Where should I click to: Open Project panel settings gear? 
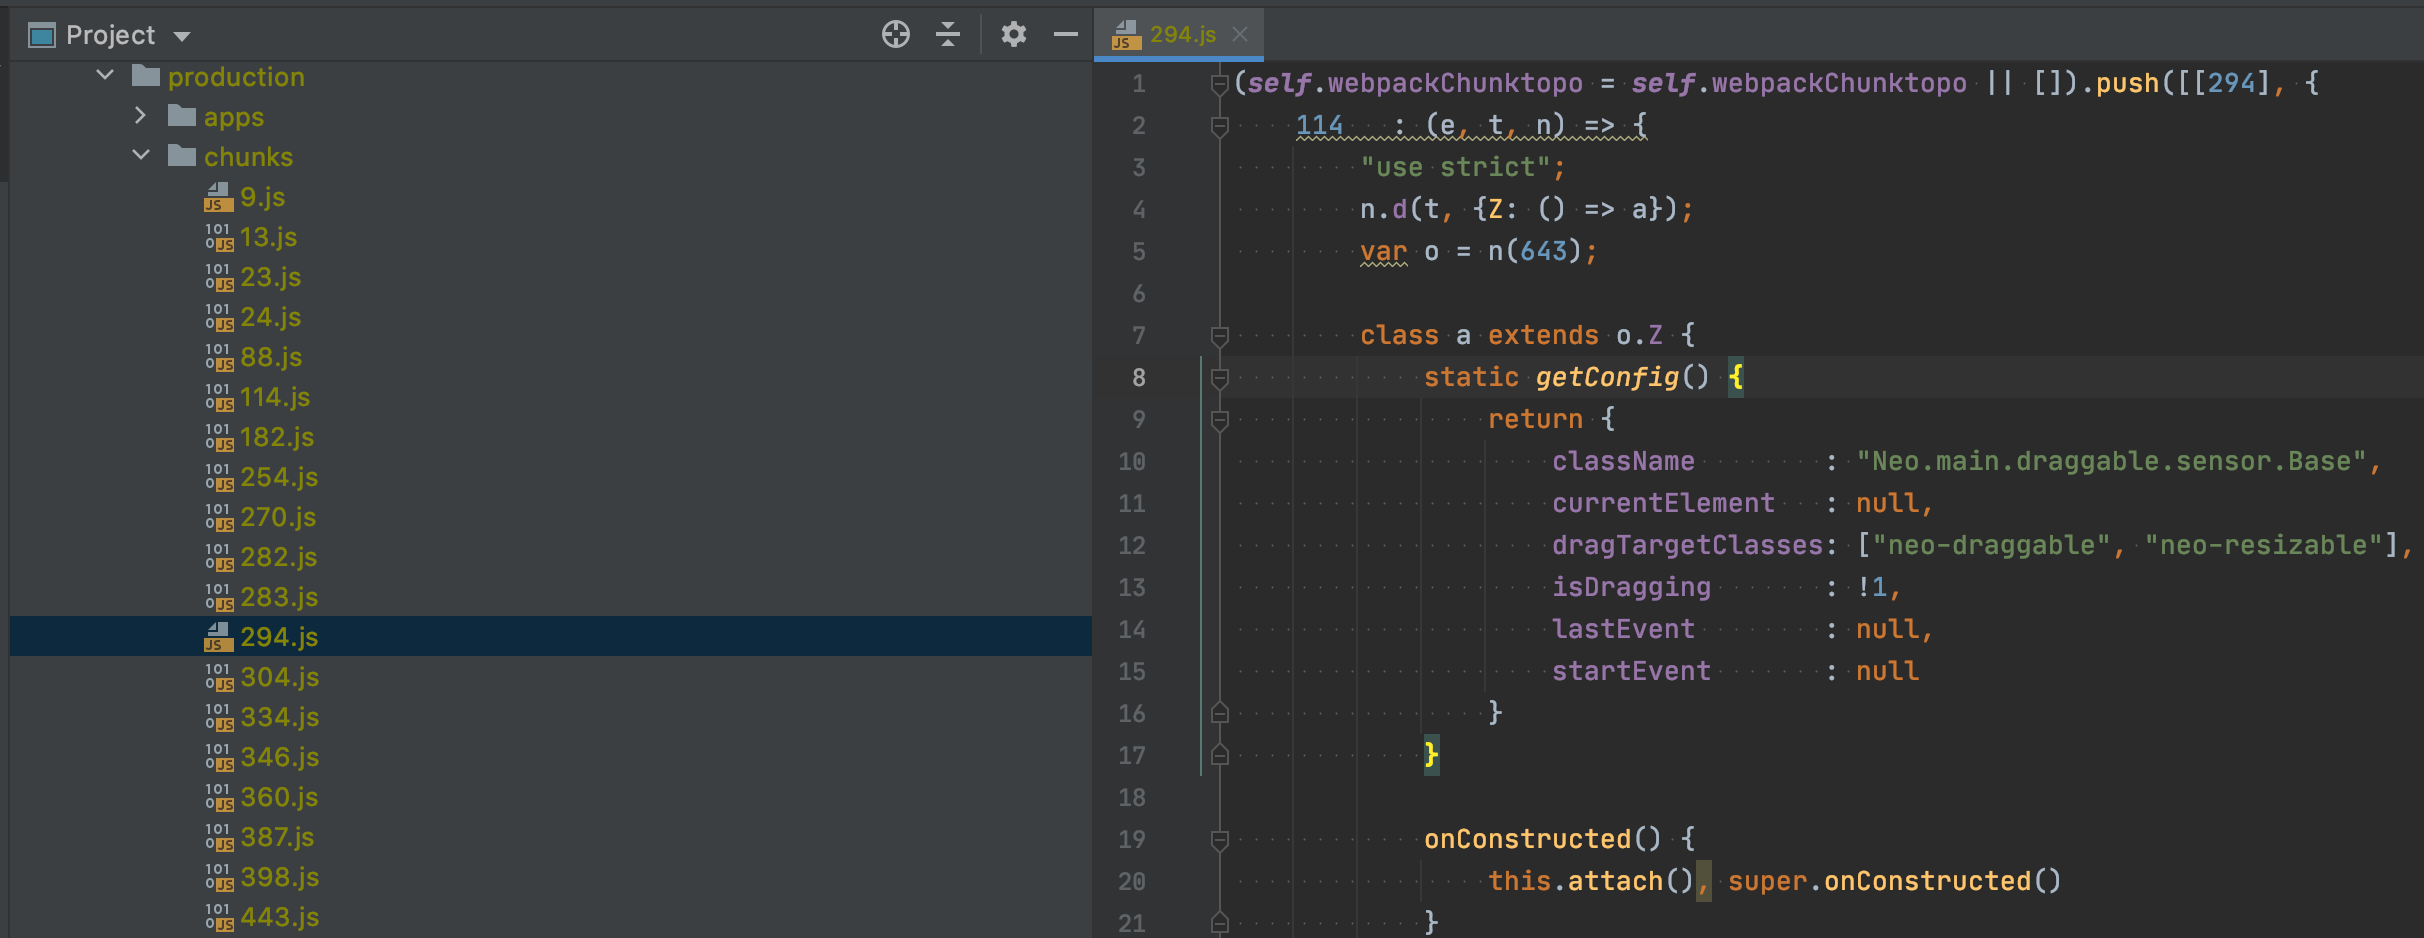pyautogui.click(x=1014, y=35)
